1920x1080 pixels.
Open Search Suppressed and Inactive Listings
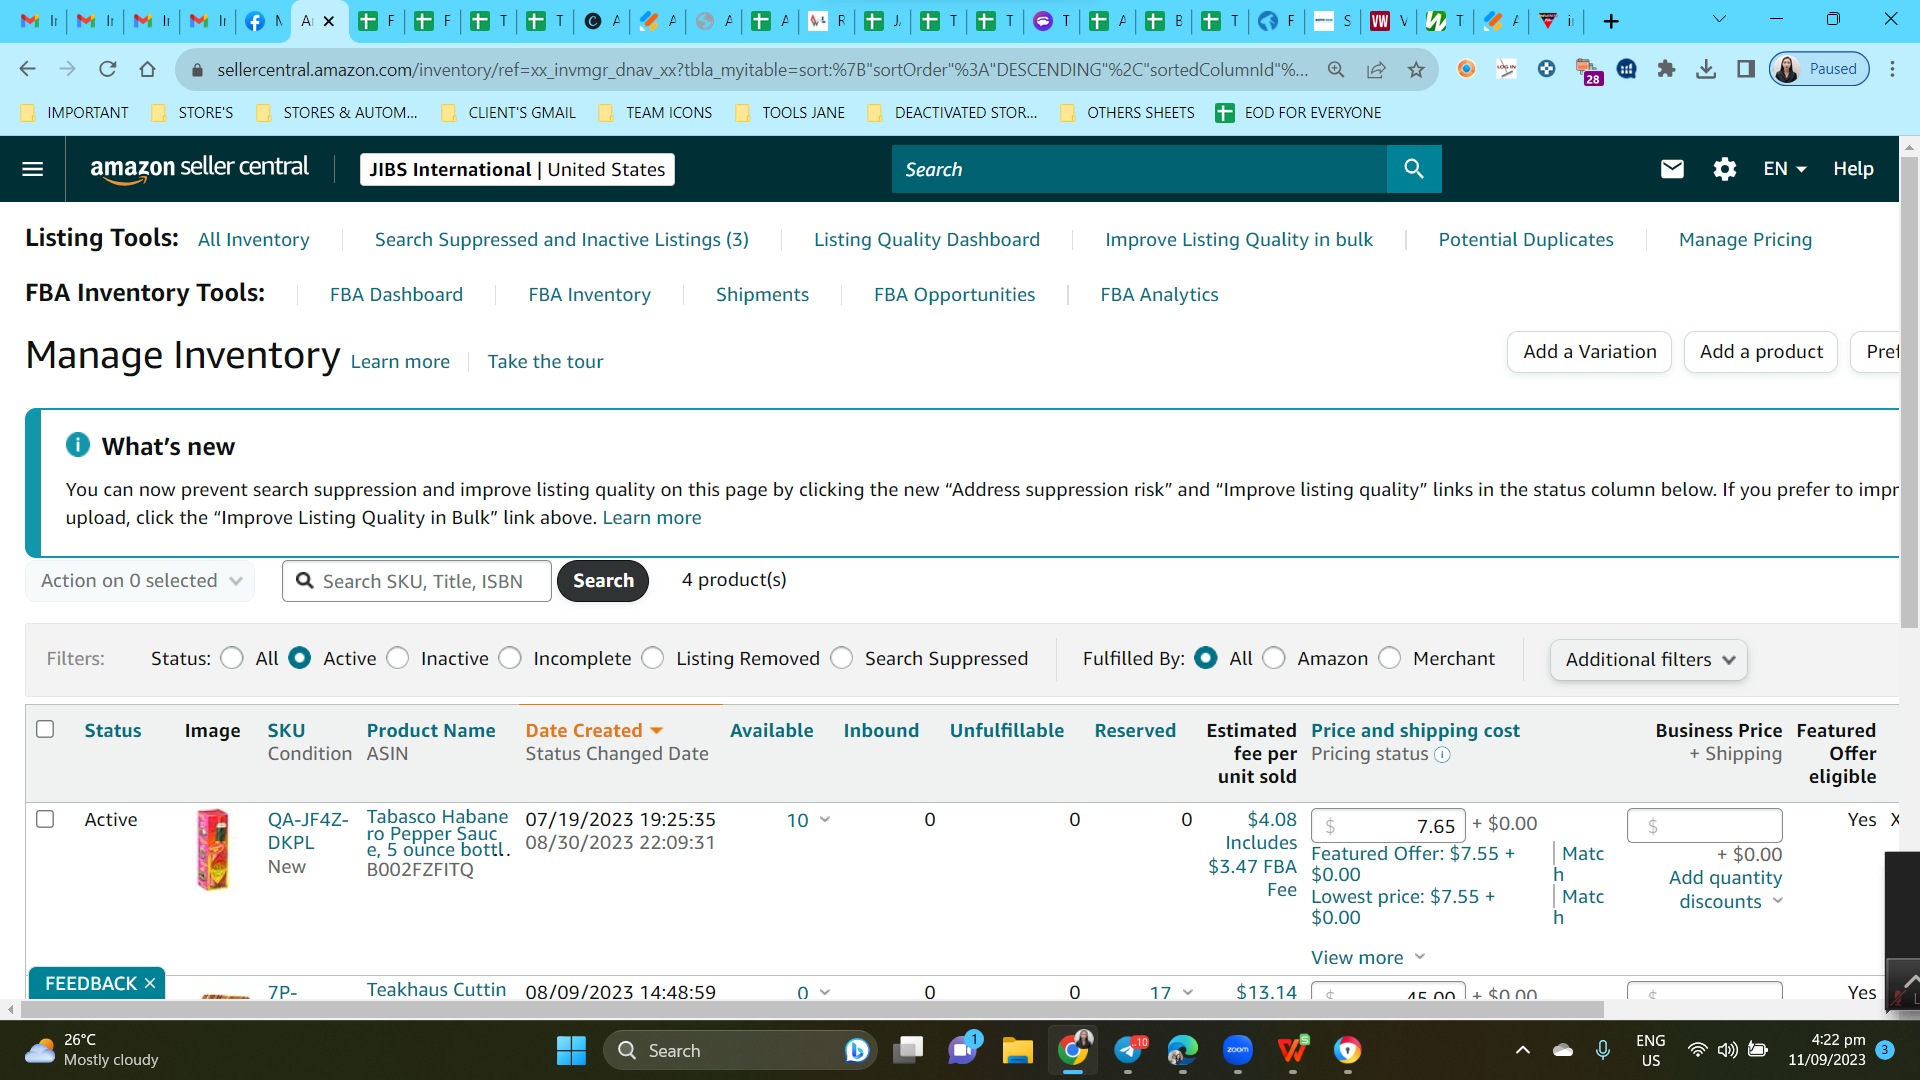click(x=562, y=240)
